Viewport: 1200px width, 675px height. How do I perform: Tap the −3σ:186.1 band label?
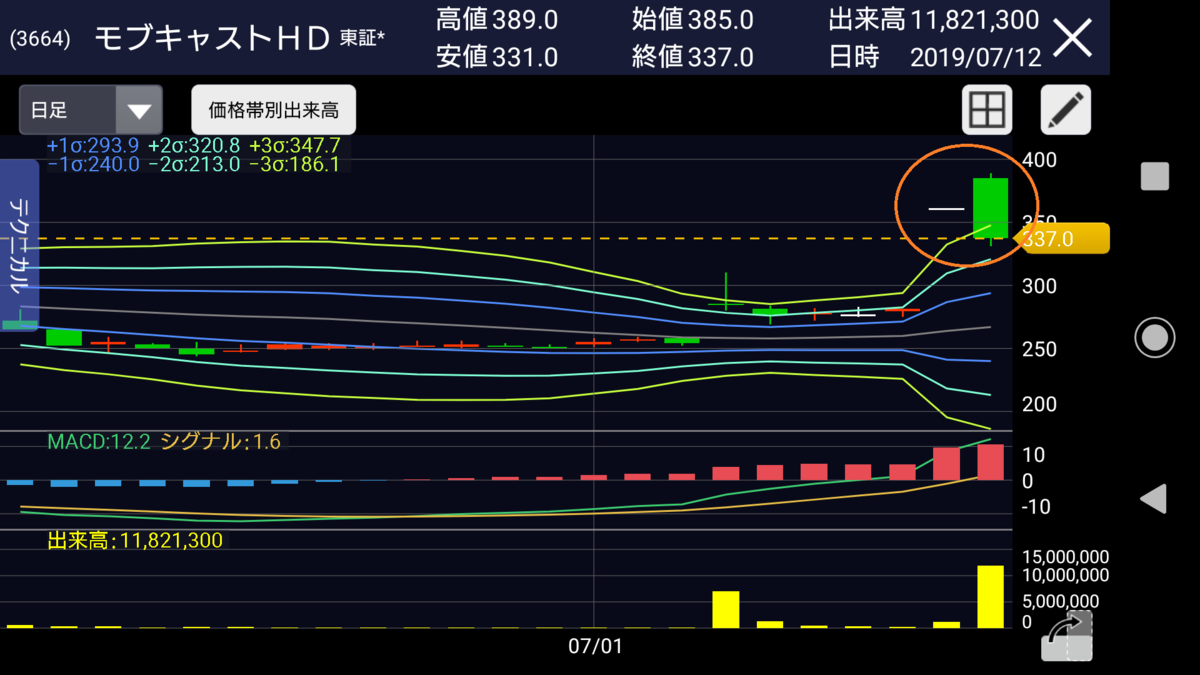(295, 164)
